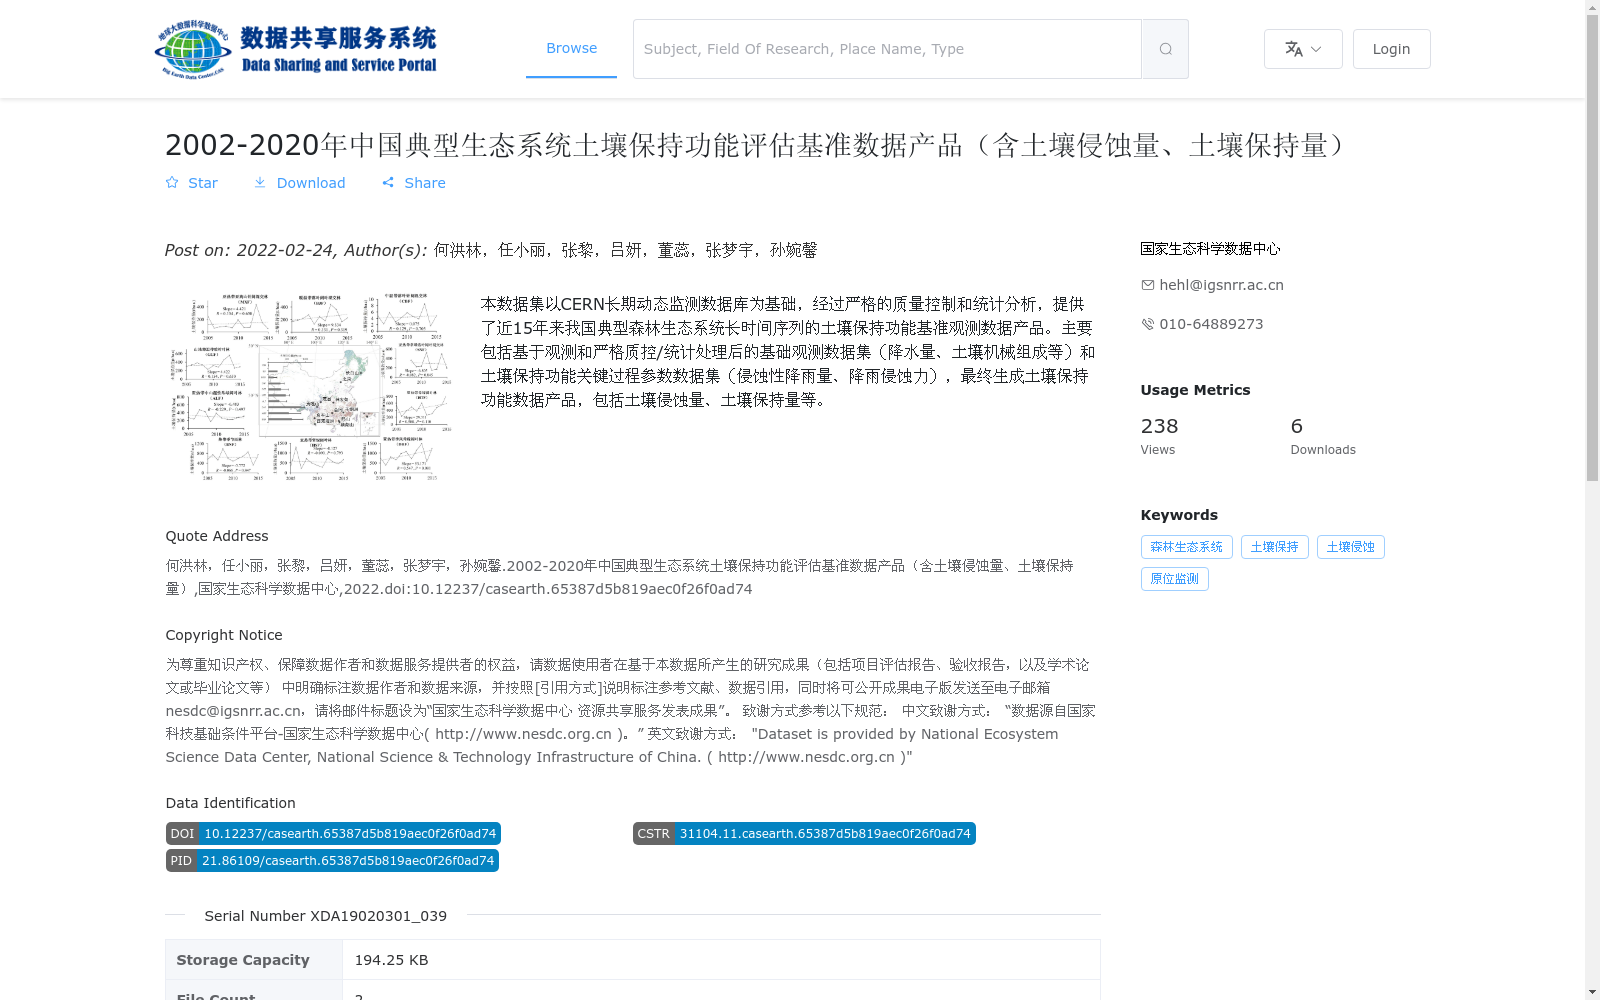Image resolution: width=1600 pixels, height=1000 pixels.
Task: Click the Usage Metrics heading
Action: tap(1195, 390)
